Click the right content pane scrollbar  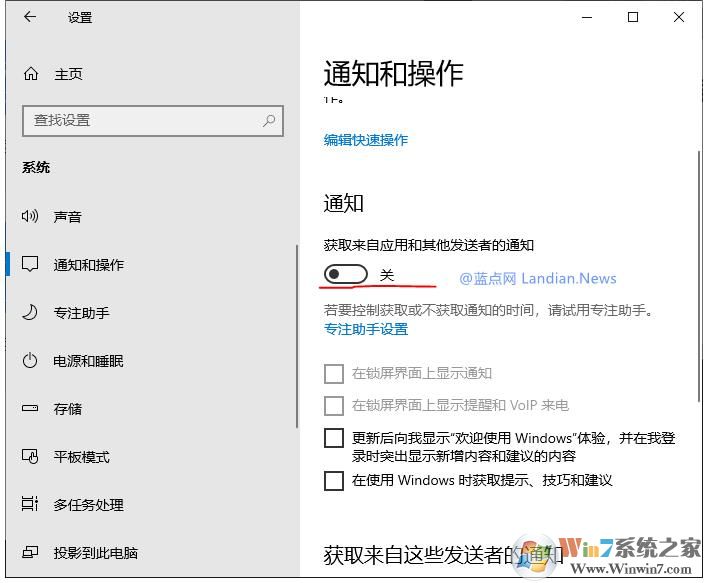coord(697,280)
